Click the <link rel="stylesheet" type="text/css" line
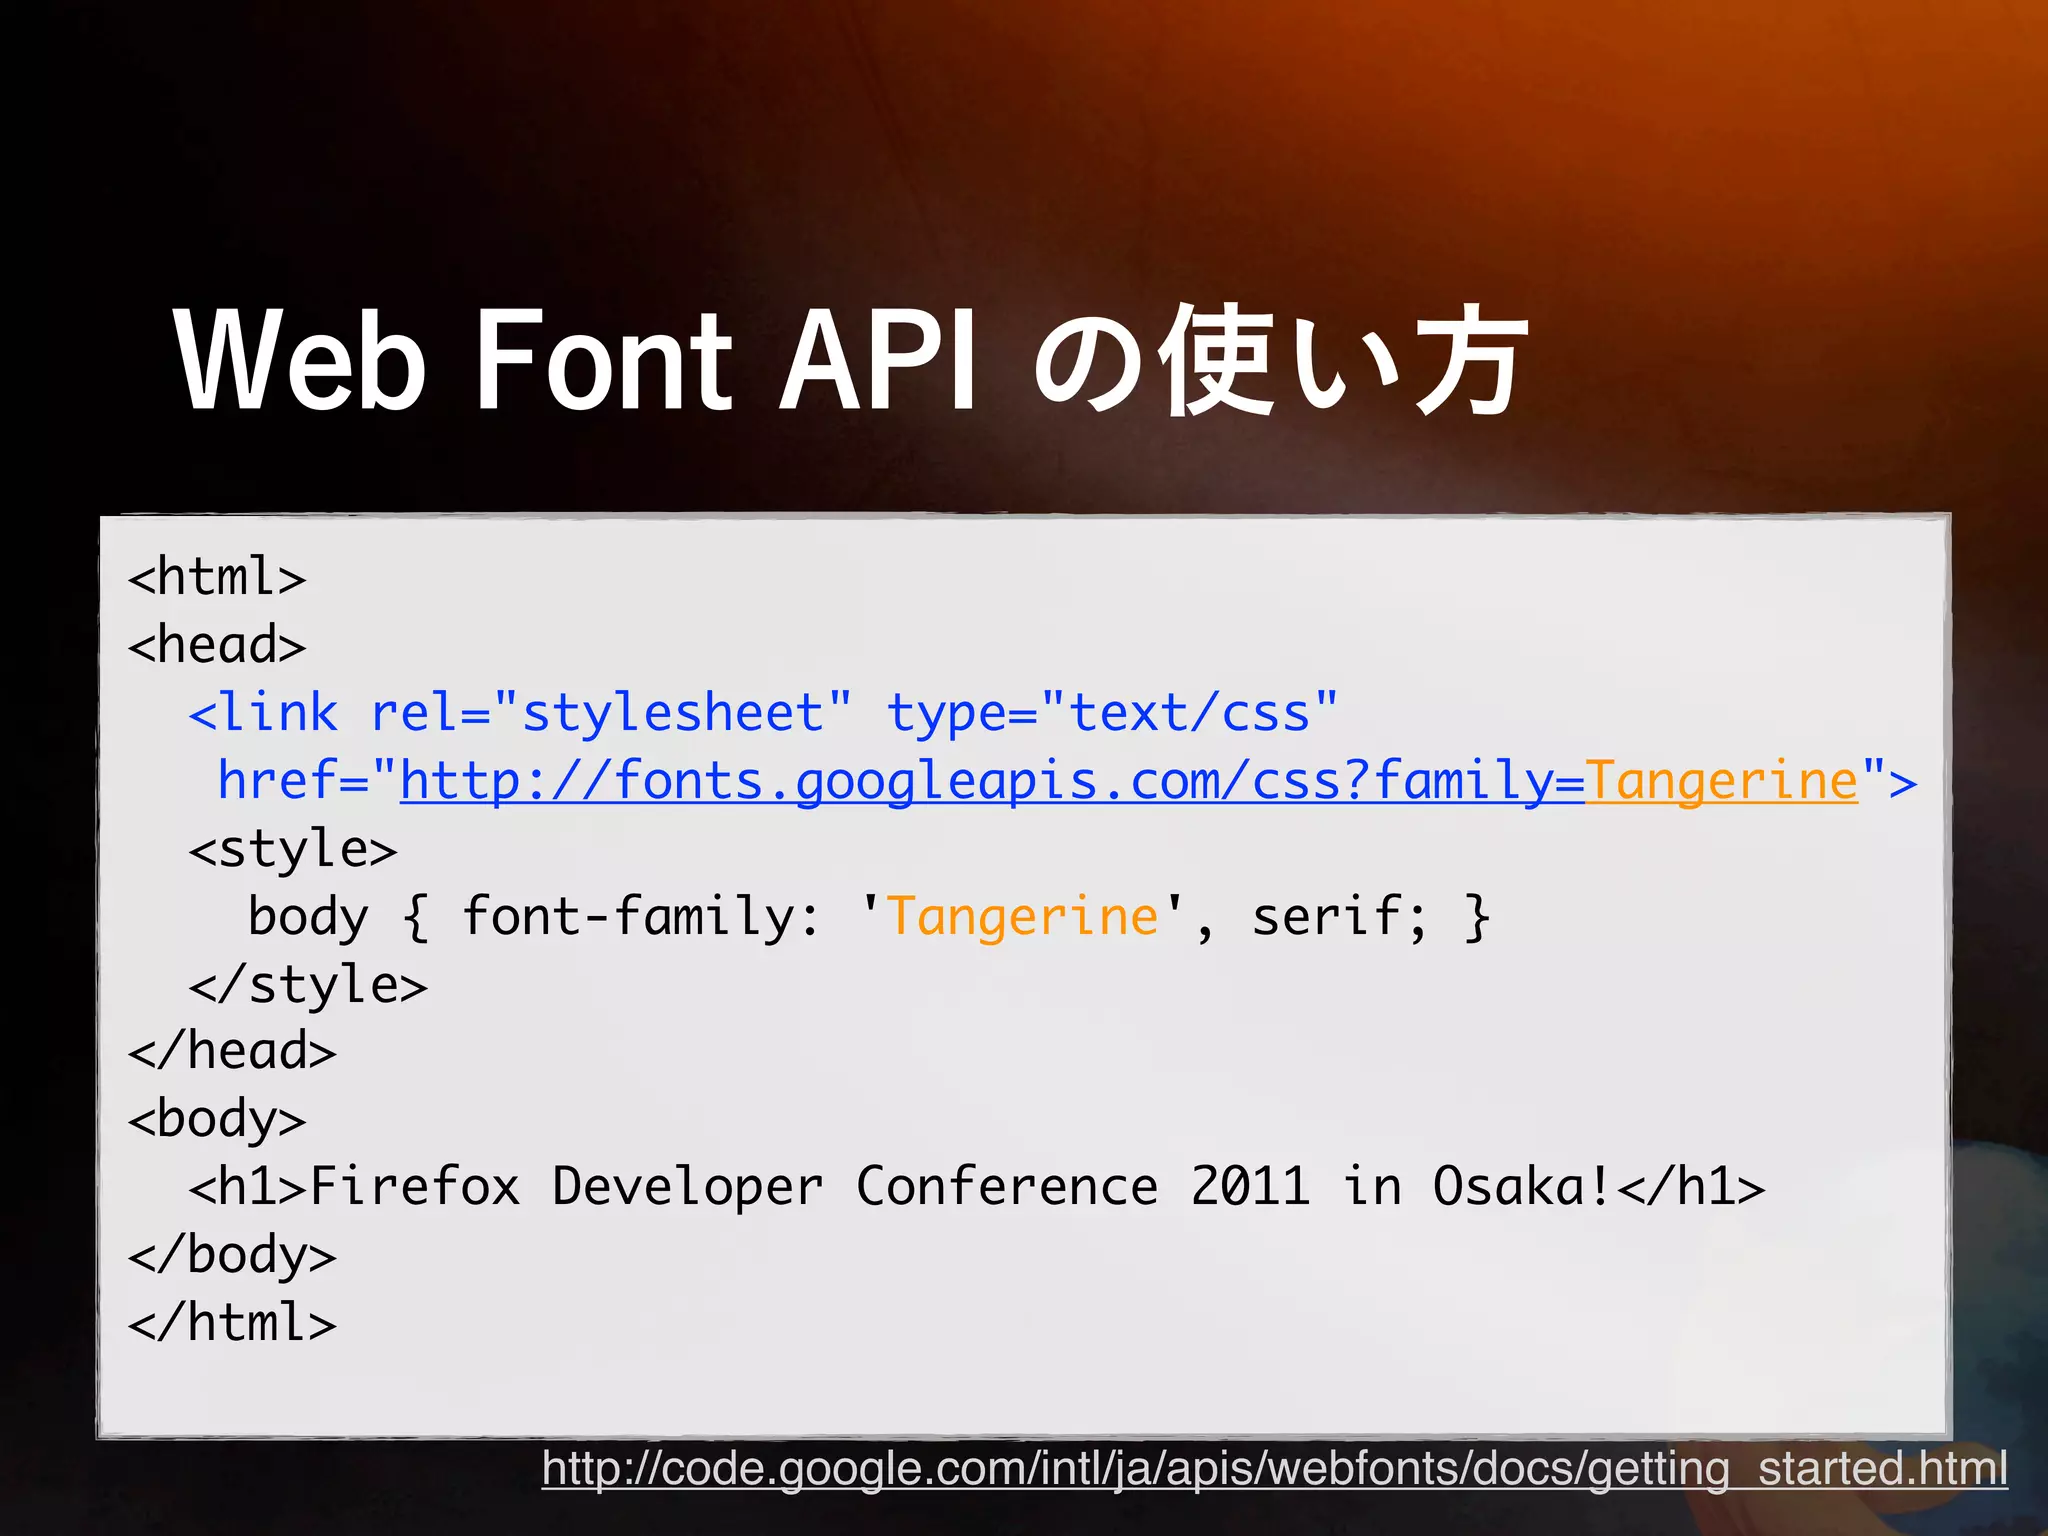This screenshot has height=1536, width=2048. (x=763, y=713)
